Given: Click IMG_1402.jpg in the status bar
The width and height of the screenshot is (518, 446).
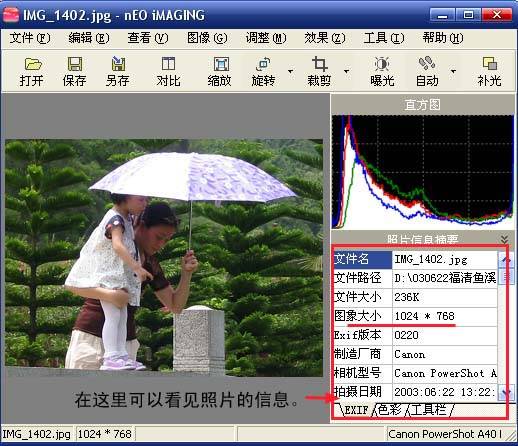Looking at the screenshot, I should tap(37, 434).
